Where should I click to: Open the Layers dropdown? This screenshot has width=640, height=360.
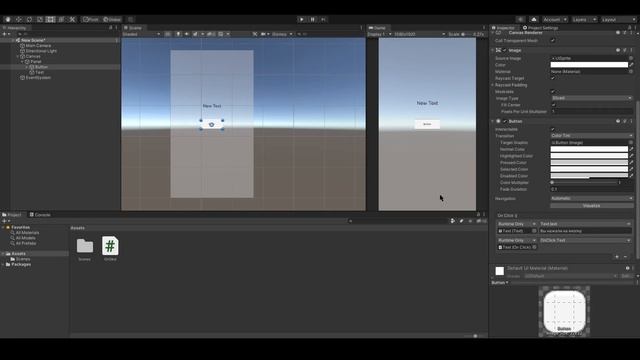click(584, 19)
